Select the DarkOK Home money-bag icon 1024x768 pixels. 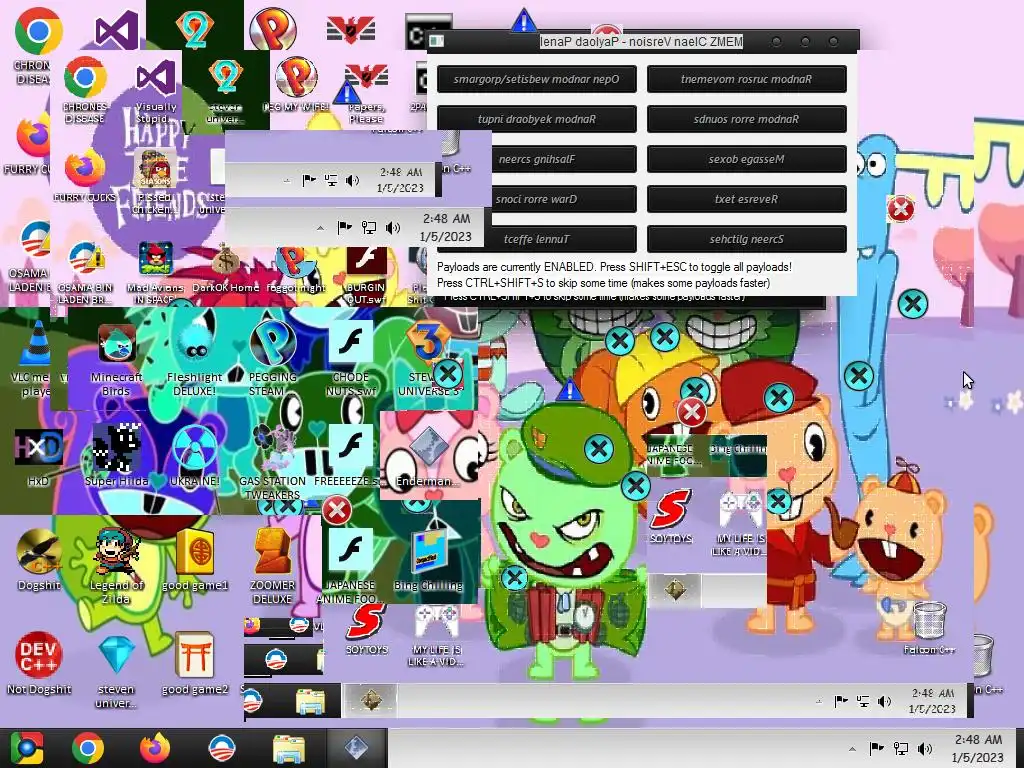(226, 266)
